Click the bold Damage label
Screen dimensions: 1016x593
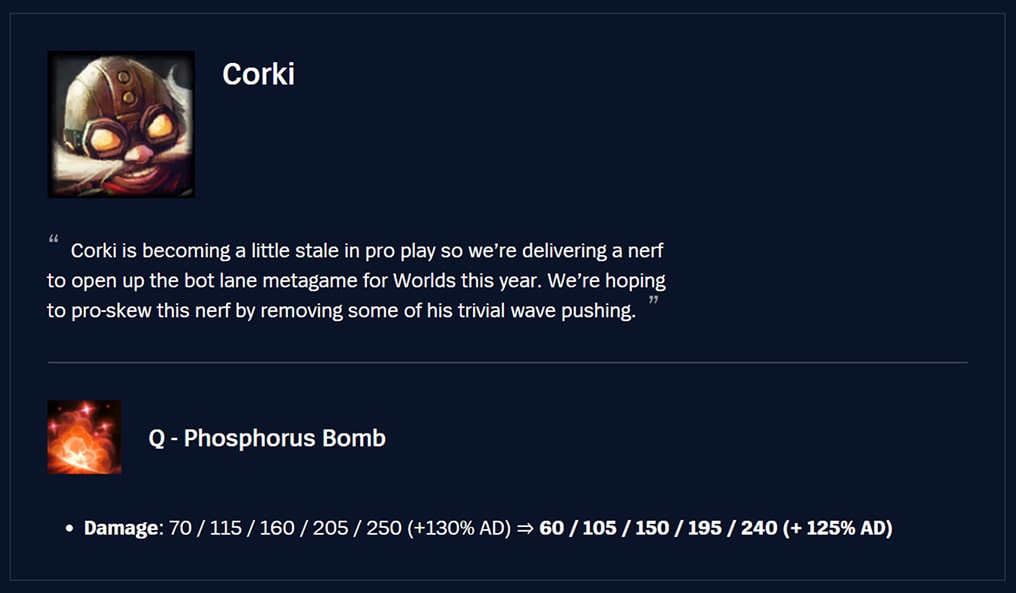[x=122, y=528]
